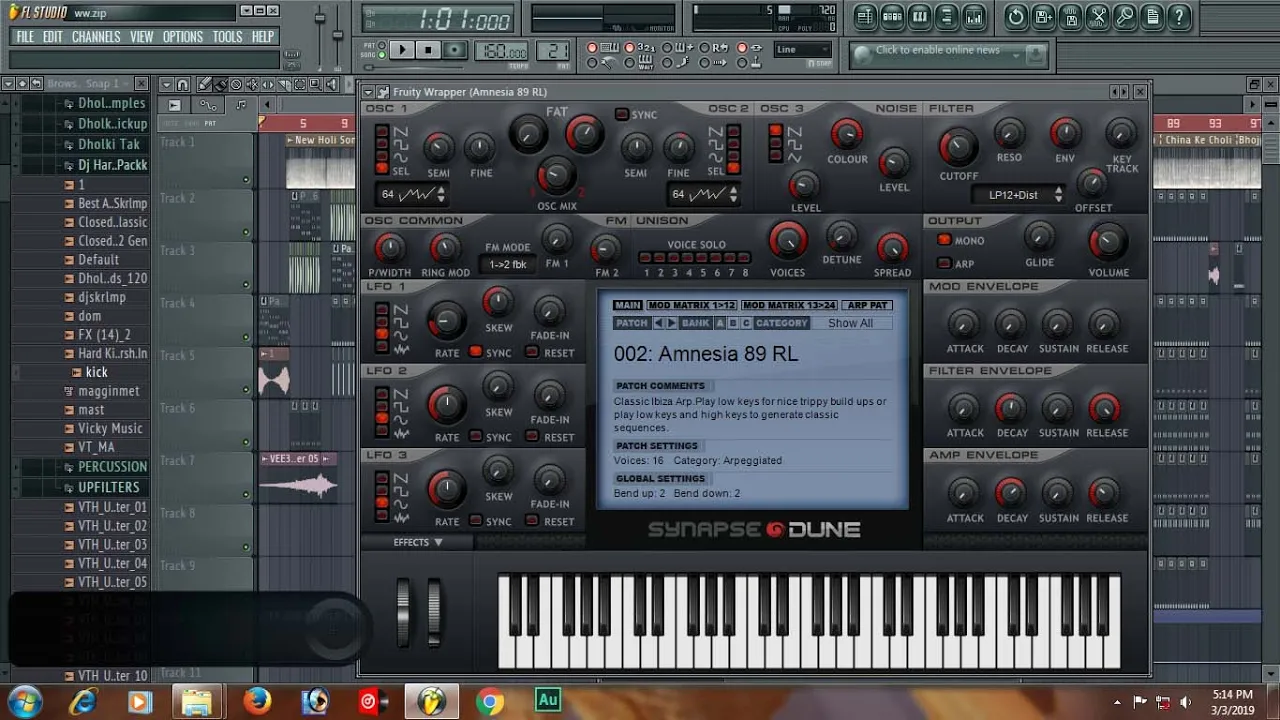Viewport: 1280px width, 720px height.
Task: Start playback with the play button
Action: 401,50
